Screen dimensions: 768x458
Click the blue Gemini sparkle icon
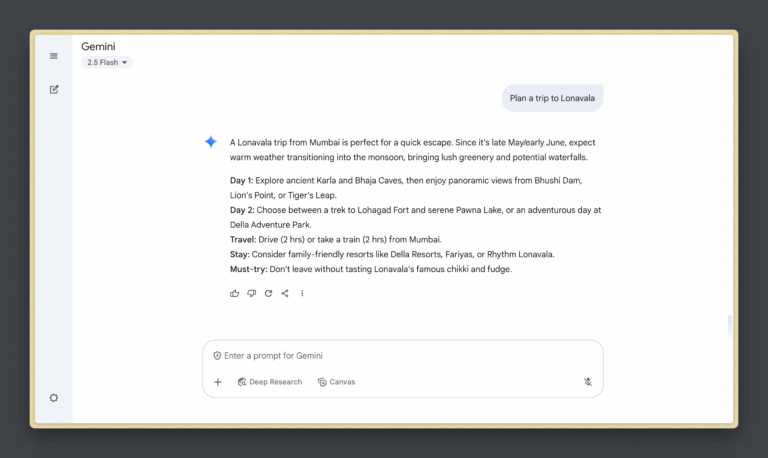(210, 142)
